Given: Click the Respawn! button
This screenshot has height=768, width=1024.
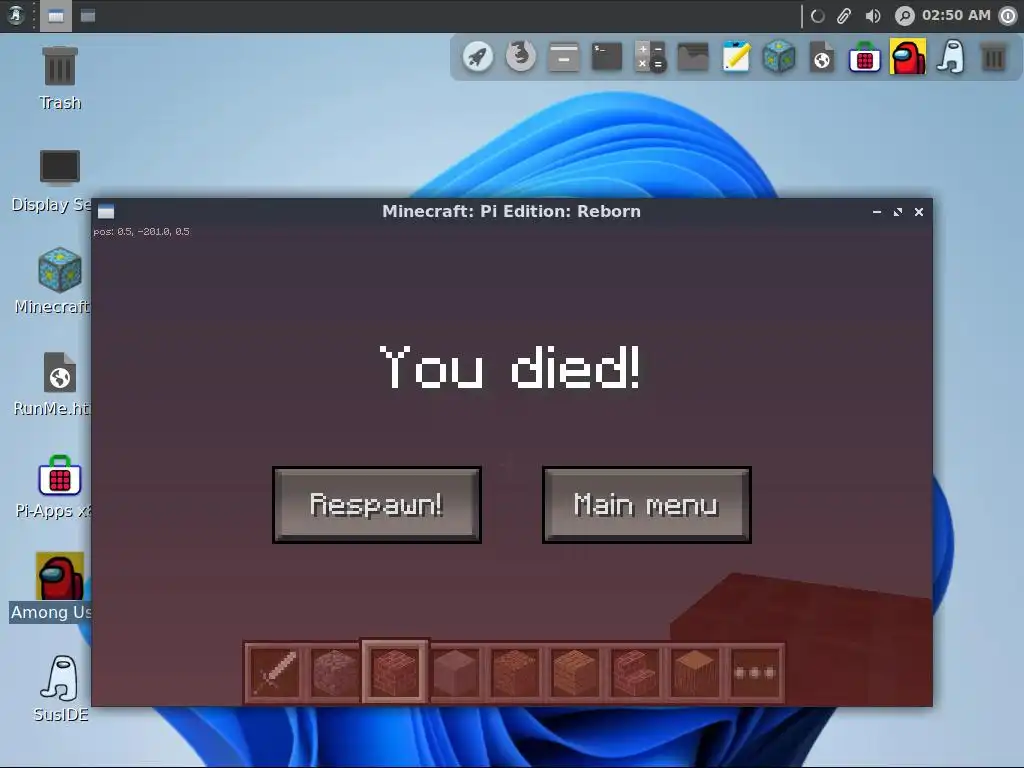Looking at the screenshot, I should pos(377,505).
